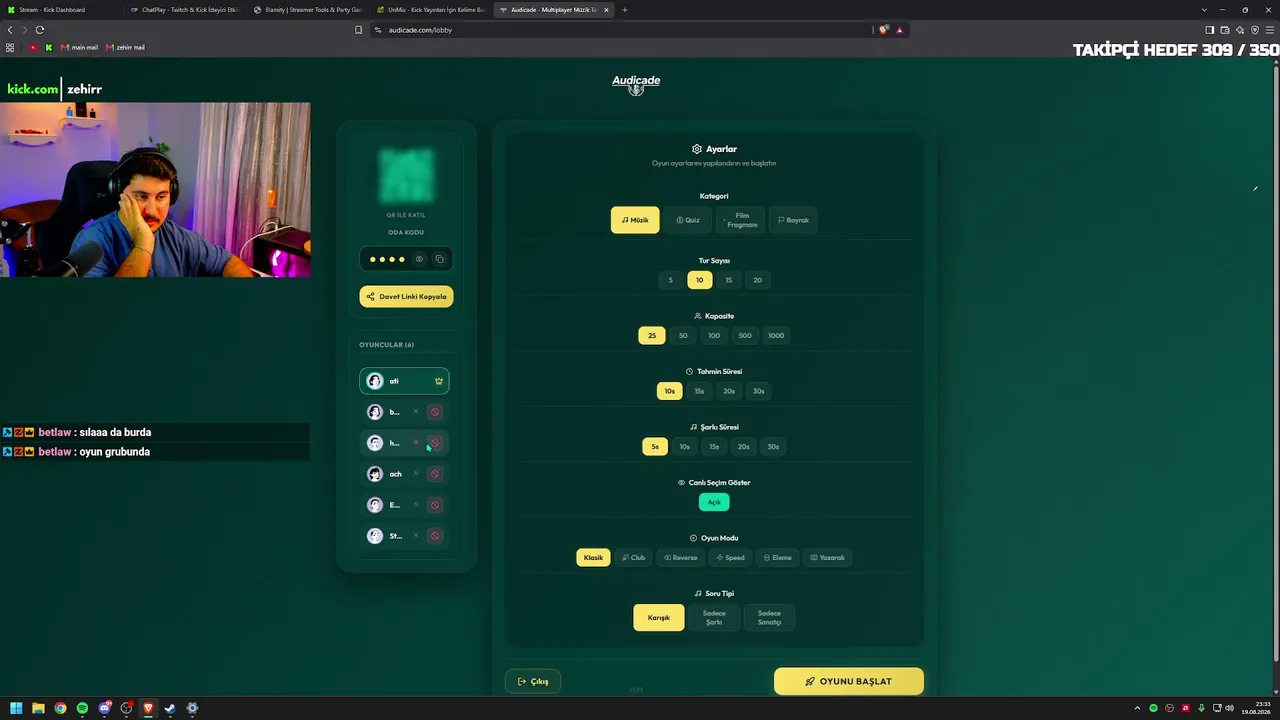Open the 'main mail' bookmark
Viewport: 1280px width, 720px height.
click(x=79, y=47)
